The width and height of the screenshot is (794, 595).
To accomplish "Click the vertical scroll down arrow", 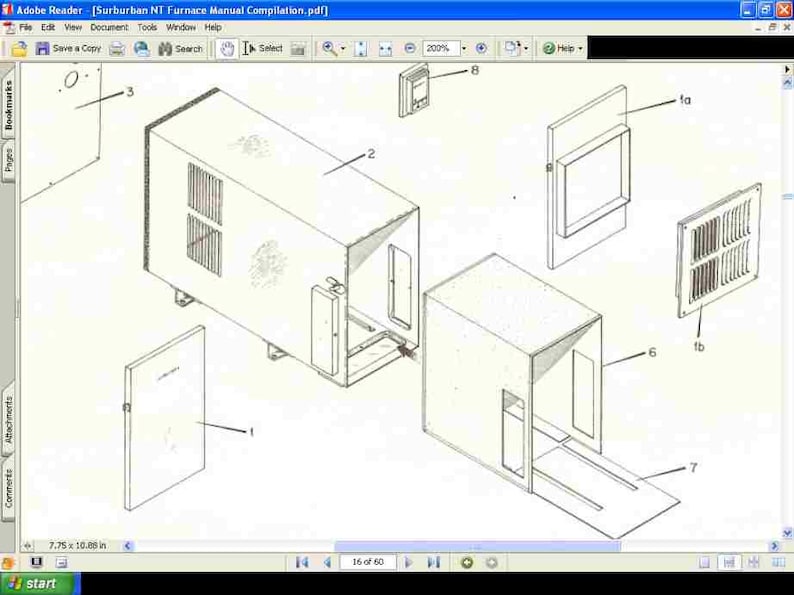I will (x=787, y=533).
